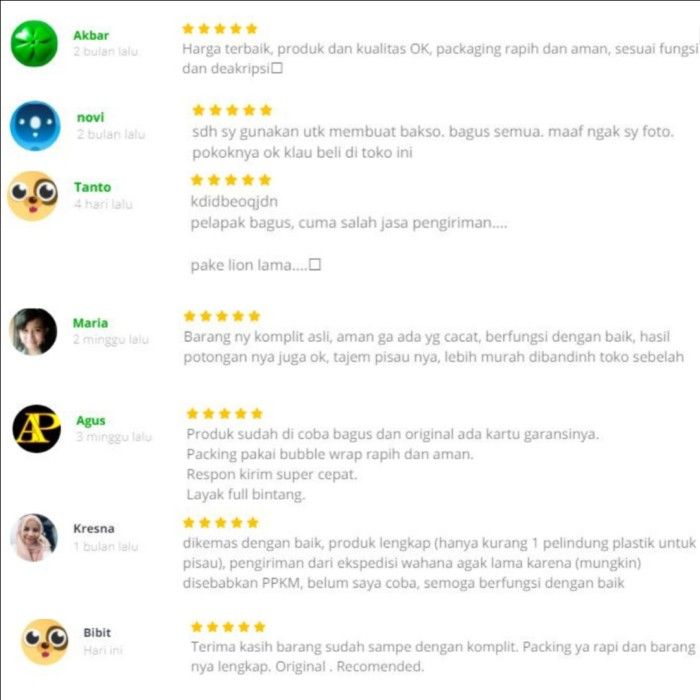Open the Akbar username link

point(91,35)
